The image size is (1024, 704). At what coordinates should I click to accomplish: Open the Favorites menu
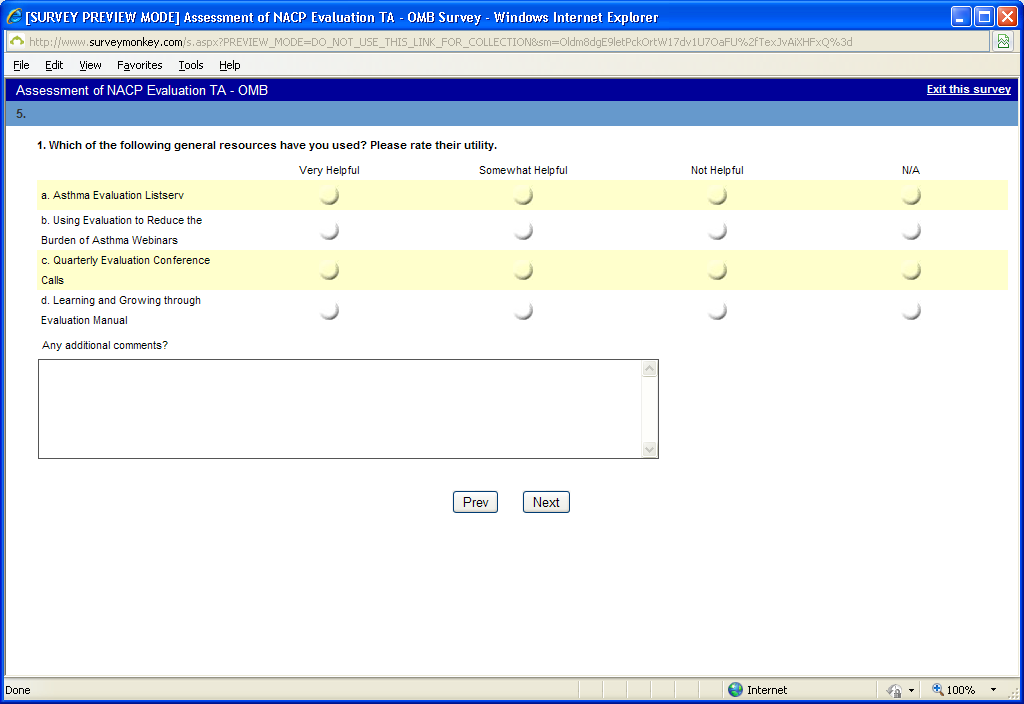coord(140,65)
